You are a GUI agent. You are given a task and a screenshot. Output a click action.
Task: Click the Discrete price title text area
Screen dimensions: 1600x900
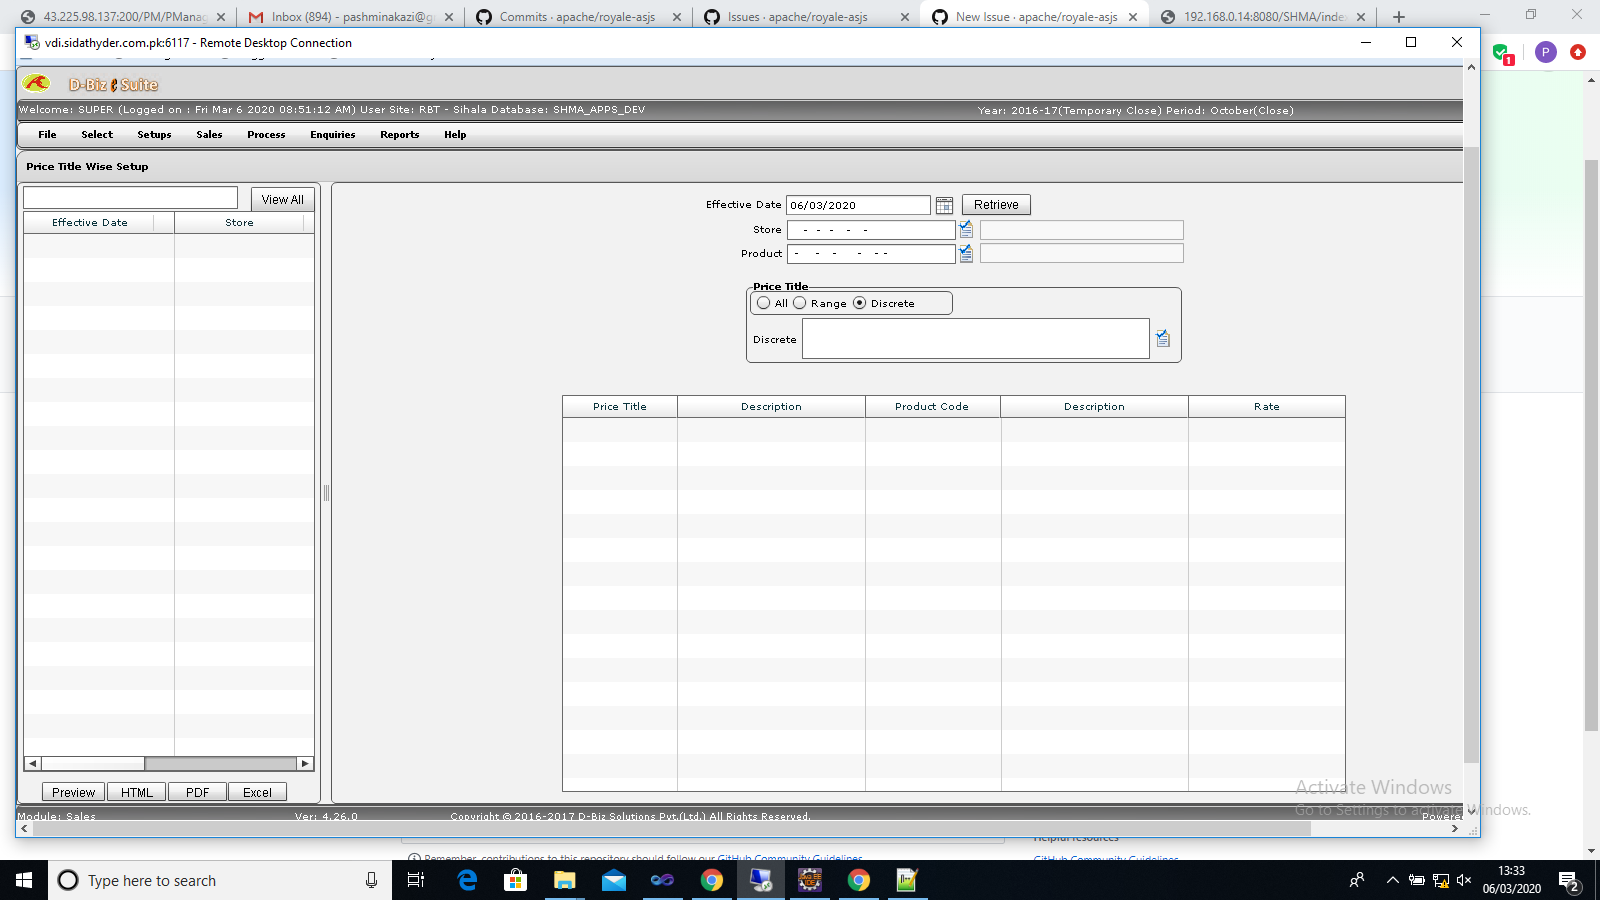point(975,339)
